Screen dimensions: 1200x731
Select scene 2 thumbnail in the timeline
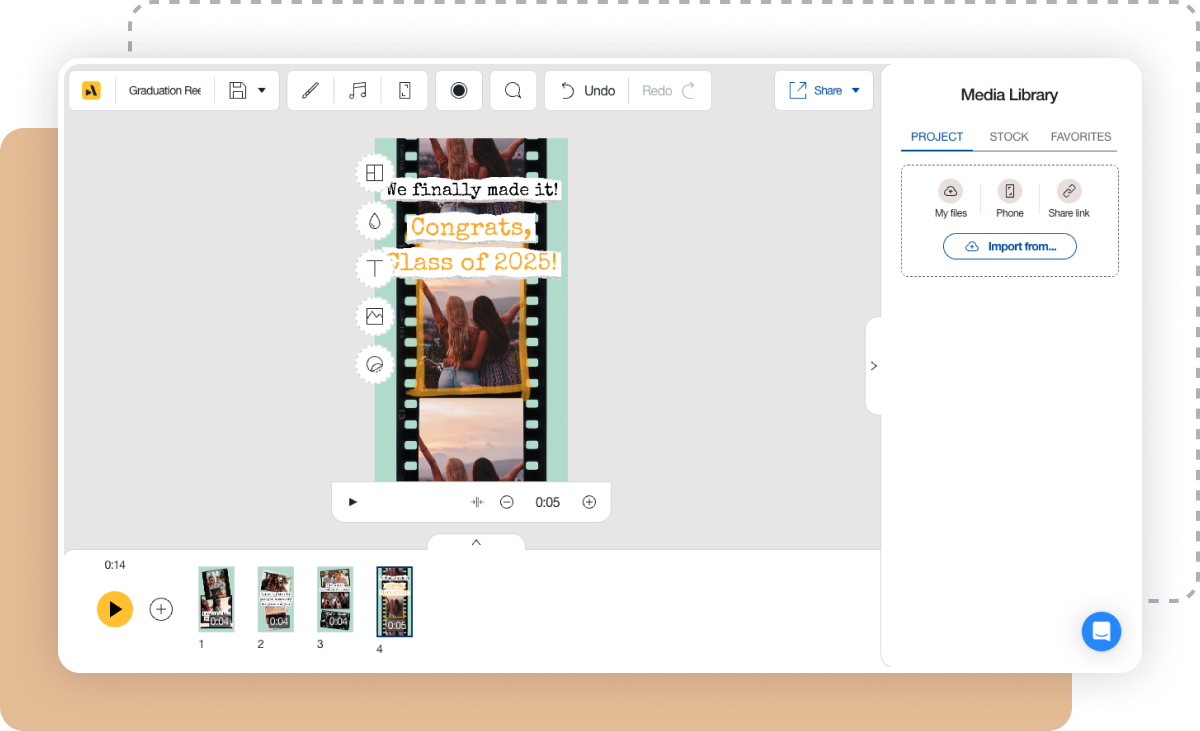[276, 600]
